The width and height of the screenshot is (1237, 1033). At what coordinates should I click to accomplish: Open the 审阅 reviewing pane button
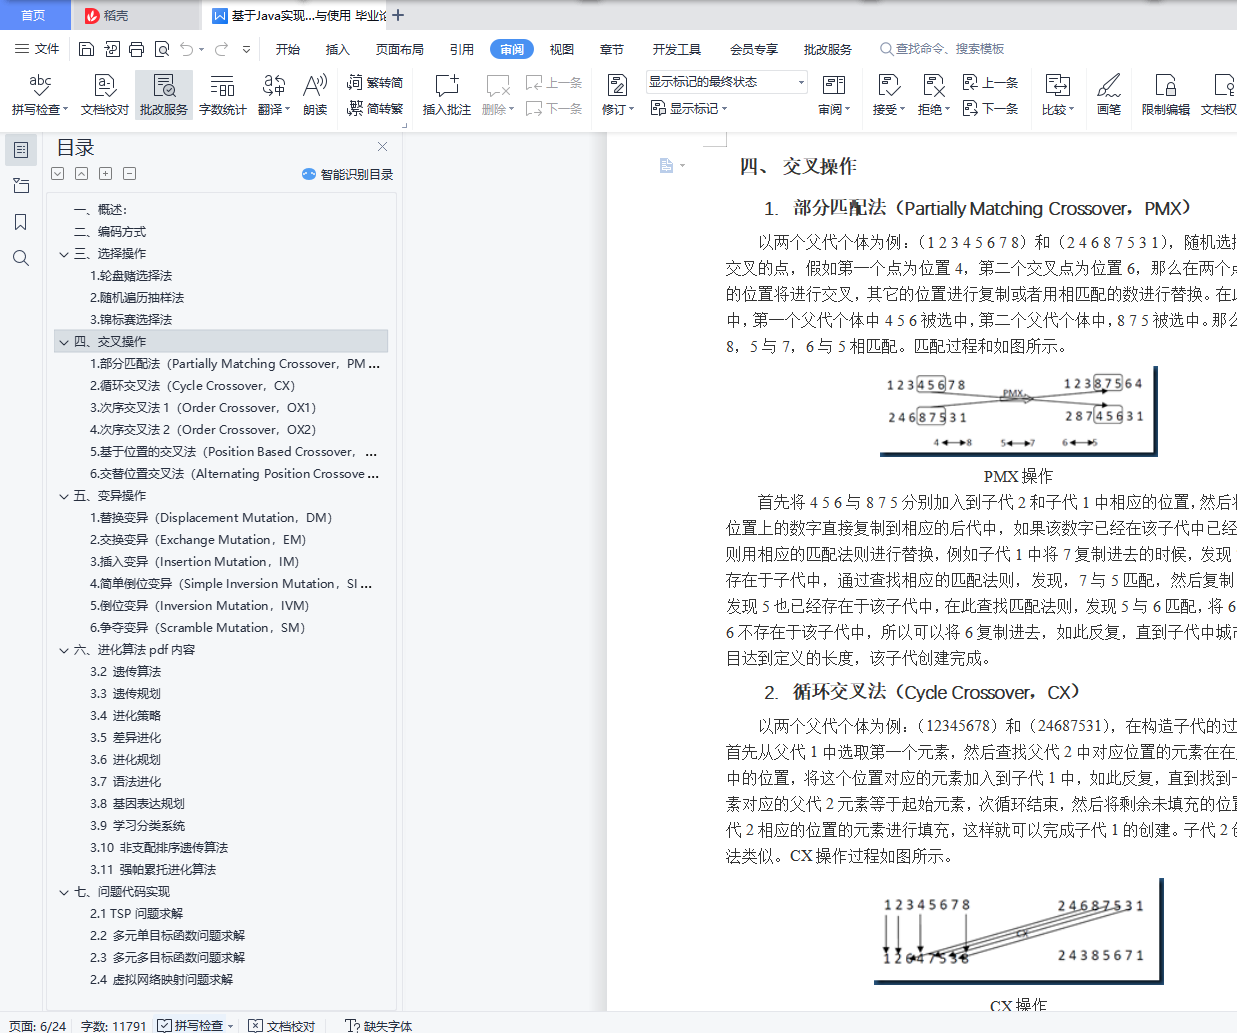[x=834, y=95]
